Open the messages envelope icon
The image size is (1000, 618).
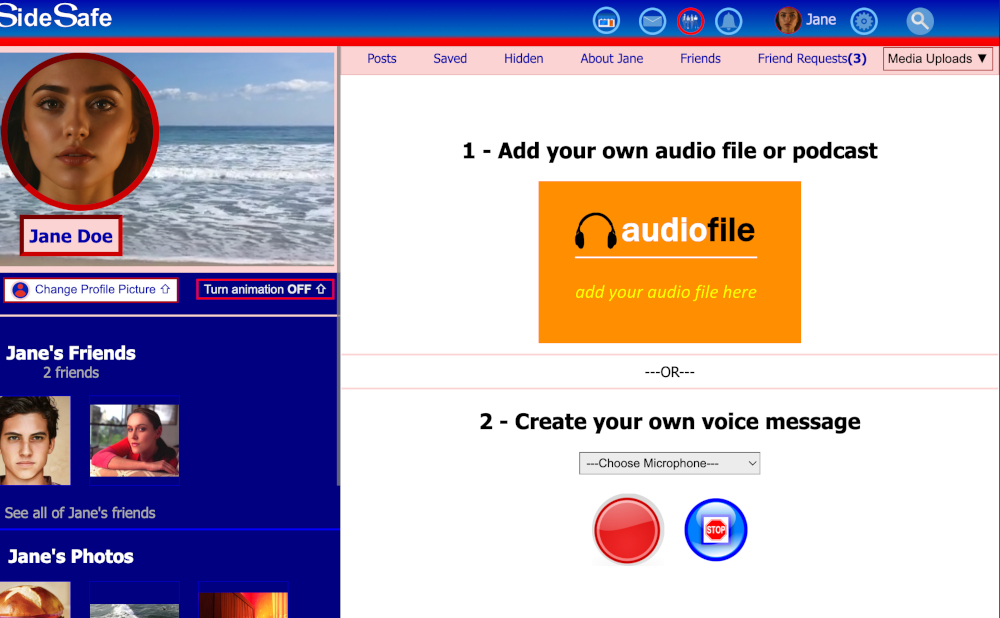click(652, 20)
